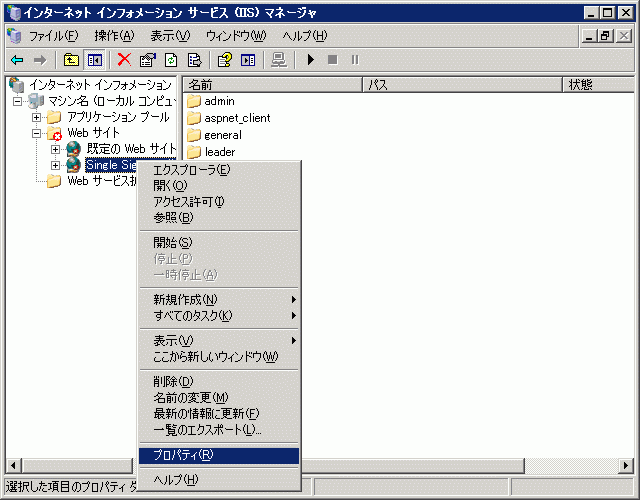Click tree pane scroll left arrow
The height and width of the screenshot is (500, 640).
tap(13, 465)
